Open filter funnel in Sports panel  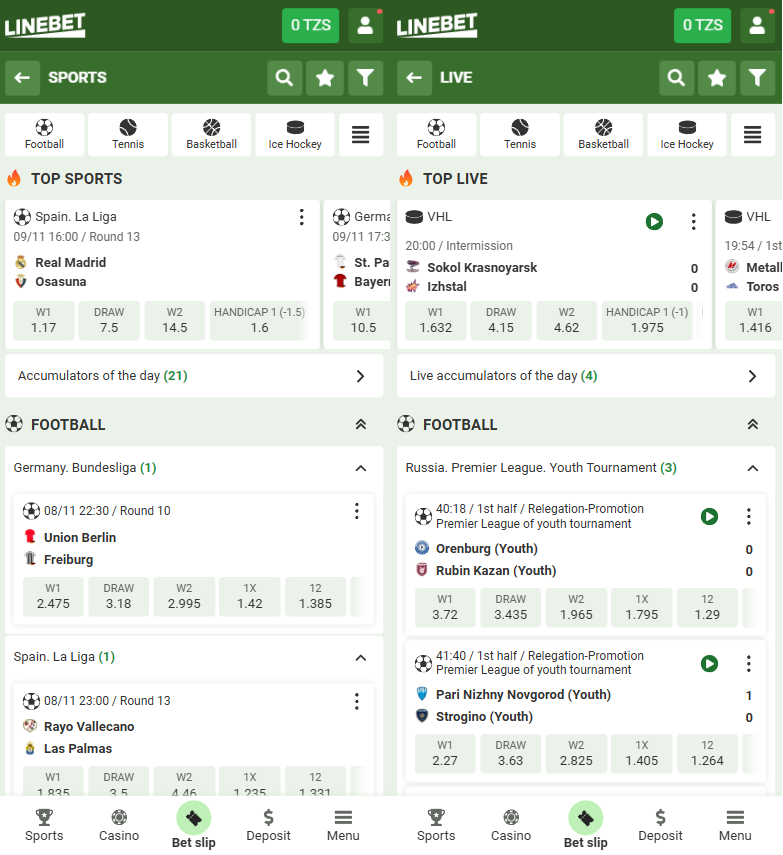(365, 78)
